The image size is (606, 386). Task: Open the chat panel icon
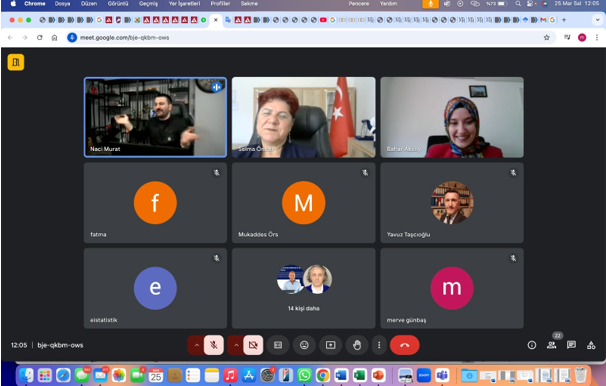[x=571, y=345]
